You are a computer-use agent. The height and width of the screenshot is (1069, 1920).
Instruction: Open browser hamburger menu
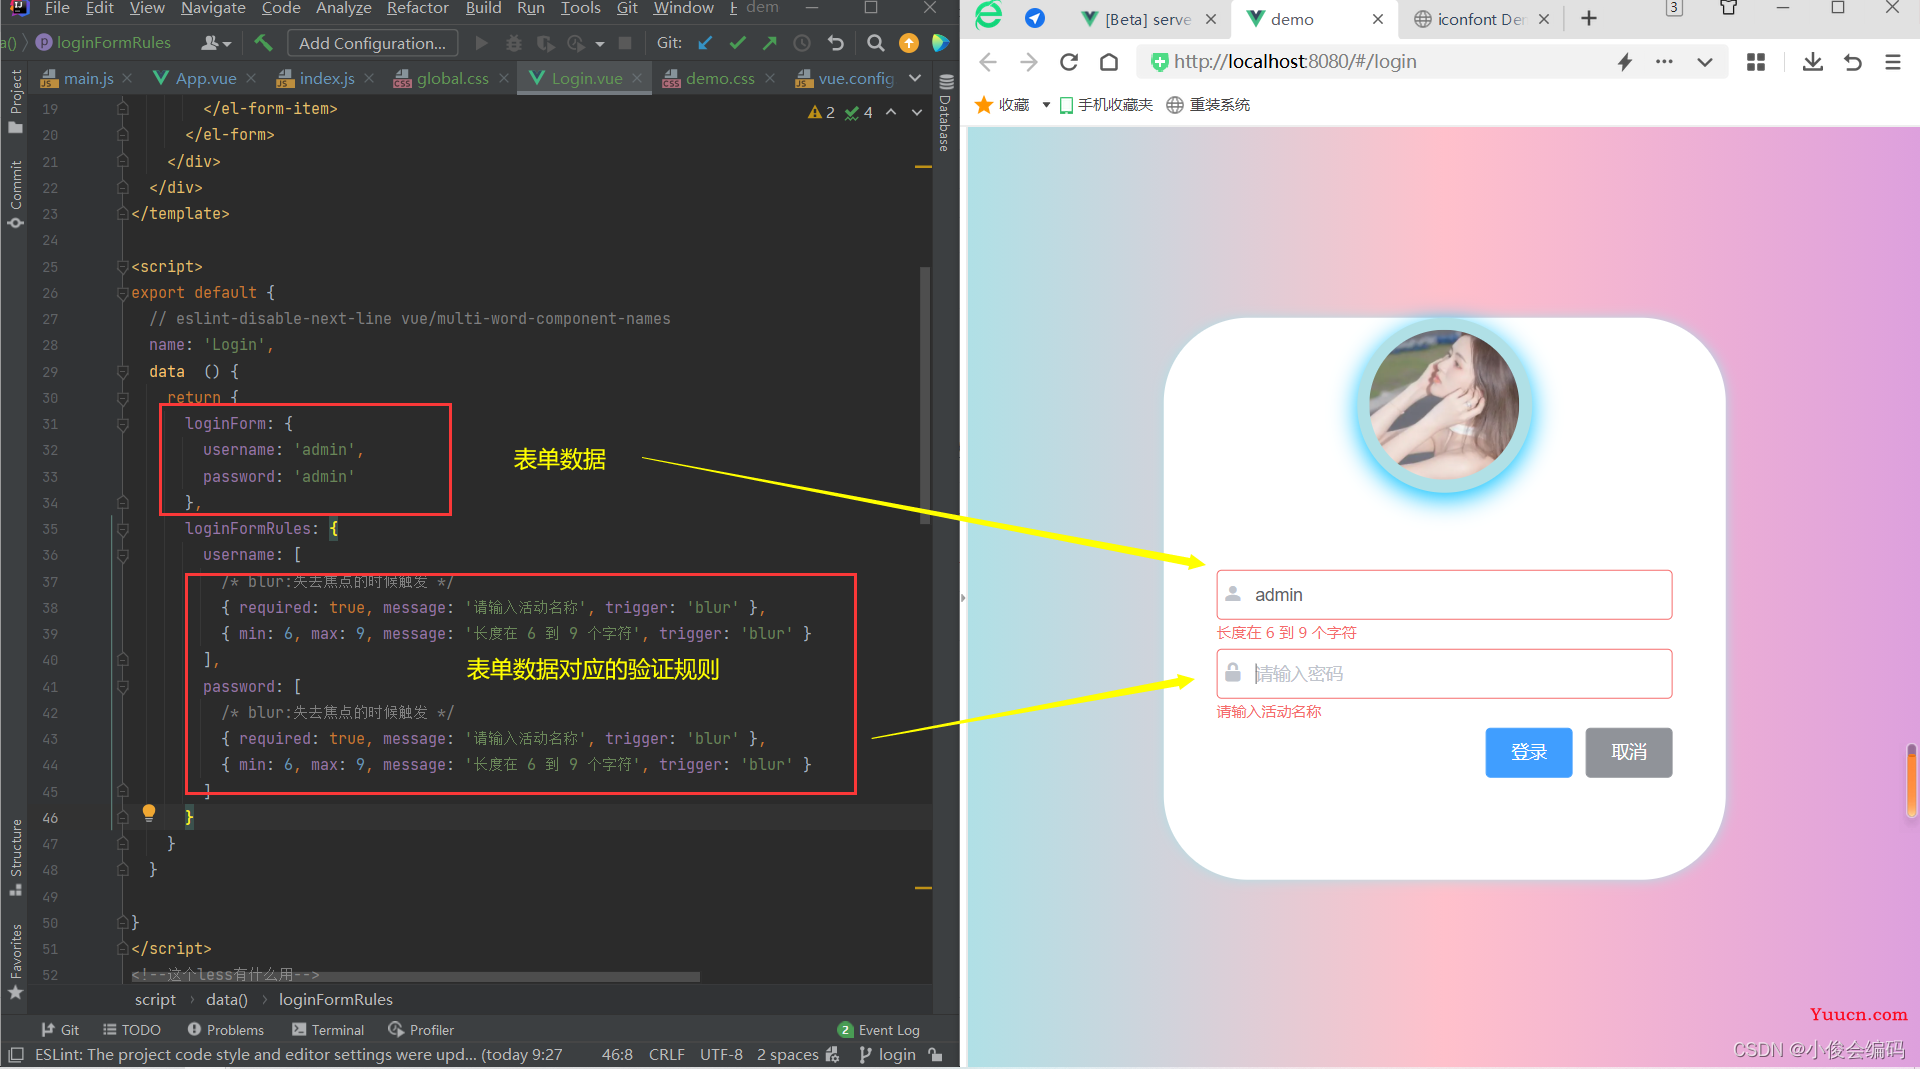pos(1893,62)
